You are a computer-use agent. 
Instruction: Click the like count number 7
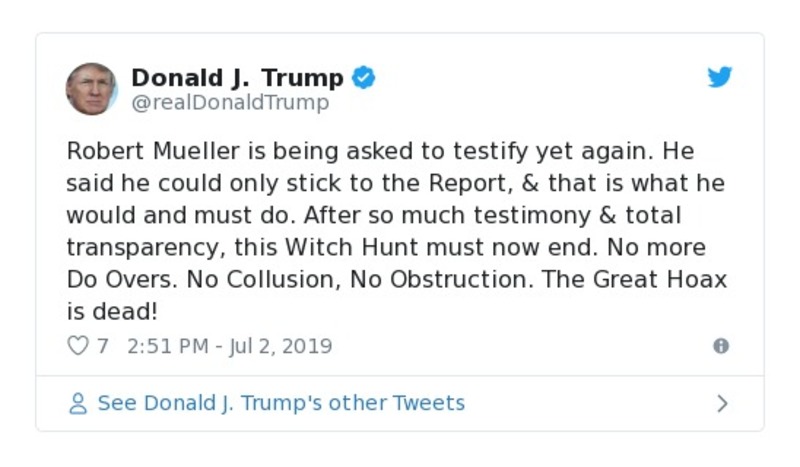103,346
